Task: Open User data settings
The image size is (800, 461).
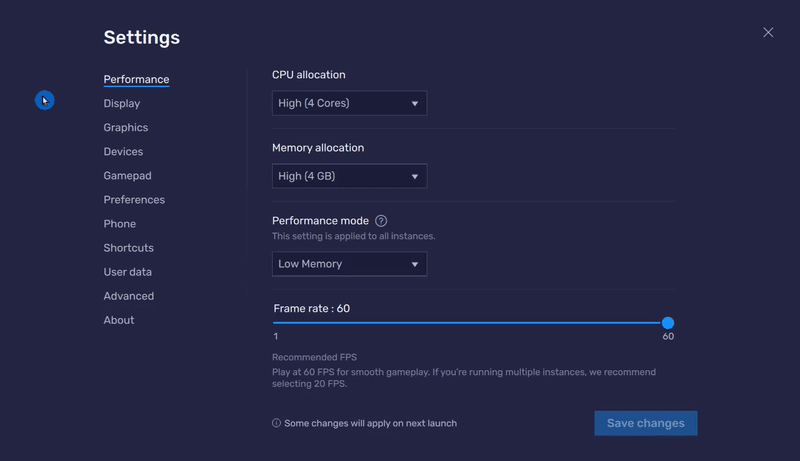Action: (x=128, y=272)
